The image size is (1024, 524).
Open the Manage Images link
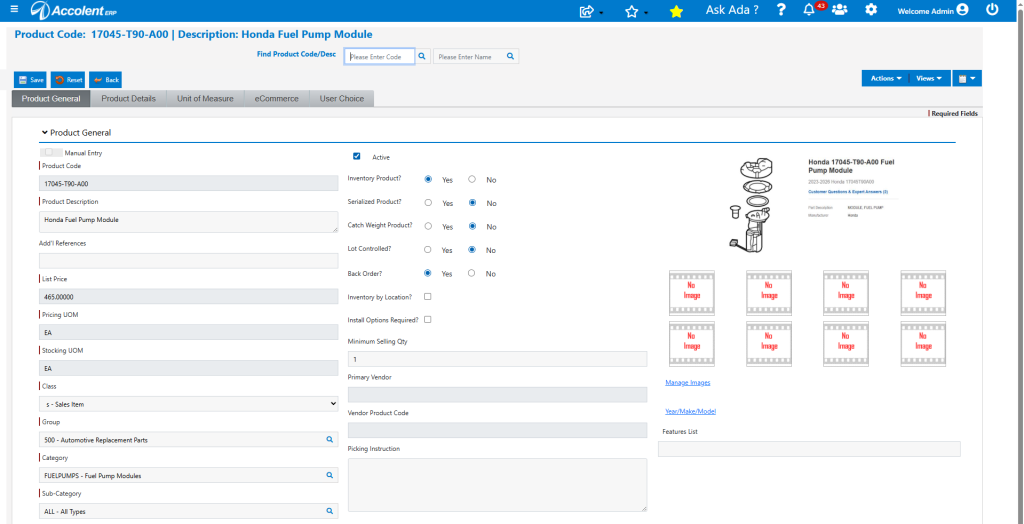[688, 383]
